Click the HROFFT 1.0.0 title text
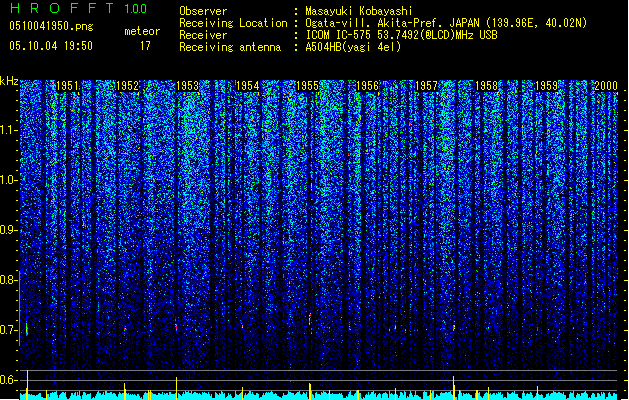 (x=78, y=8)
